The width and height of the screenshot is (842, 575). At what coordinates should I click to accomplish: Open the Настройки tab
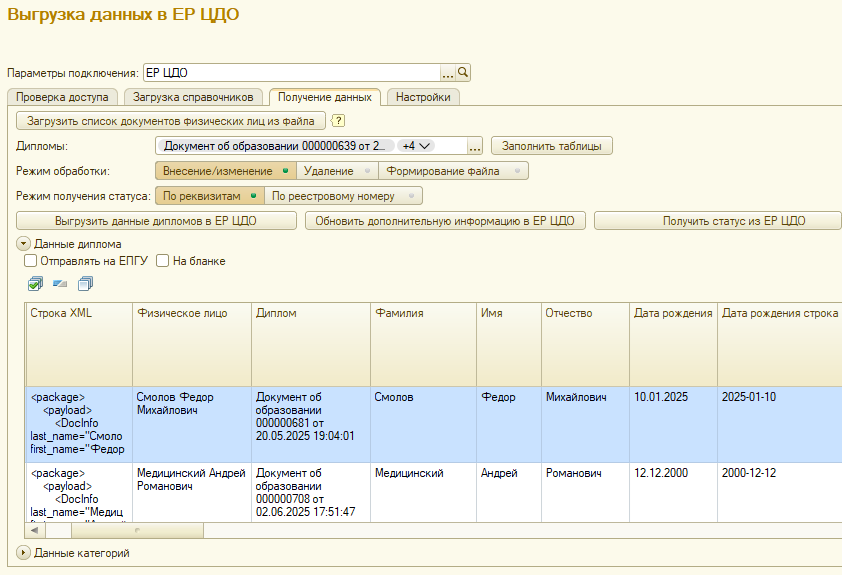[x=423, y=97]
